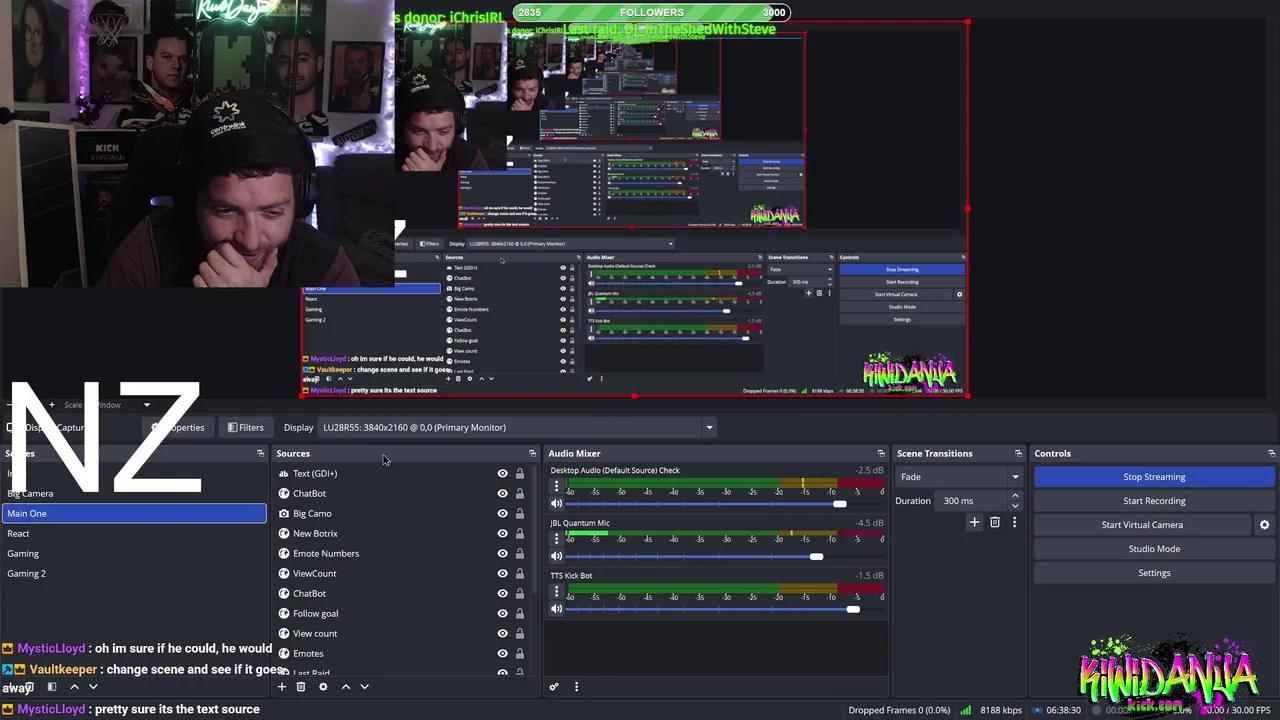Float the Controls dock panel
Viewport: 1280px width, 720px height.
click(1271, 454)
